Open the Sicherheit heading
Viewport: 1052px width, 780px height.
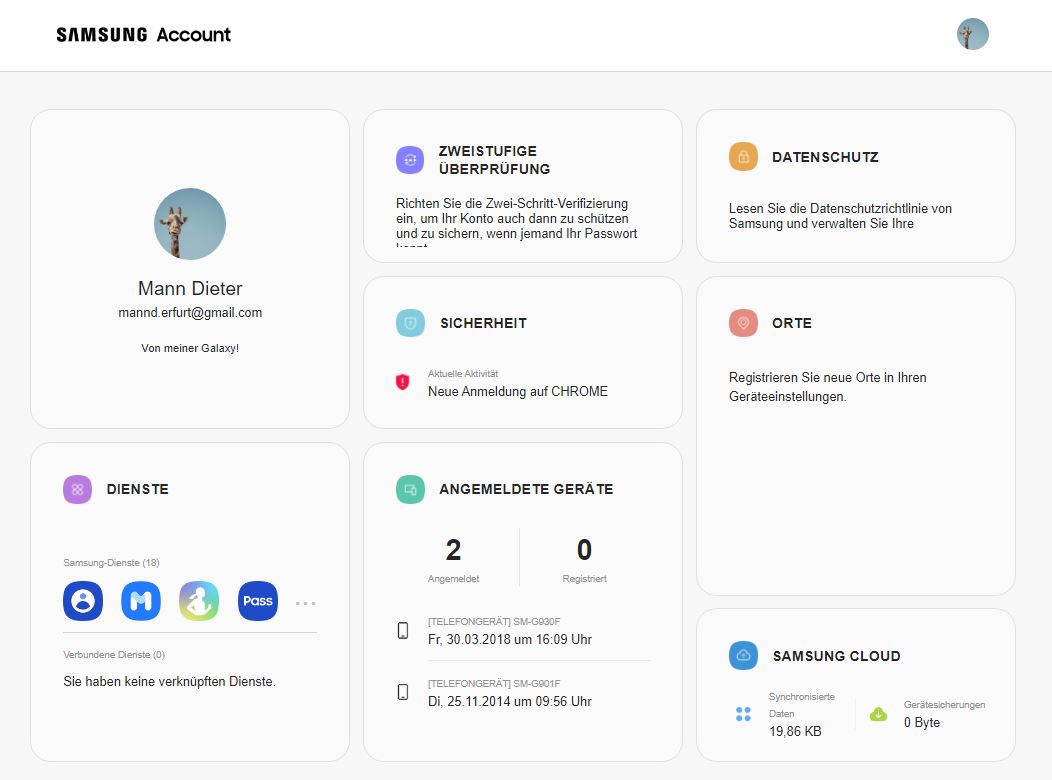click(x=483, y=323)
